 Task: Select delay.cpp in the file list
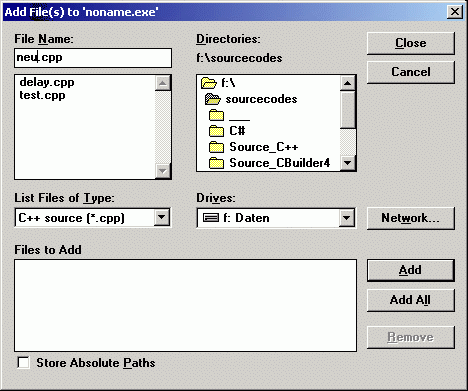tap(47, 82)
